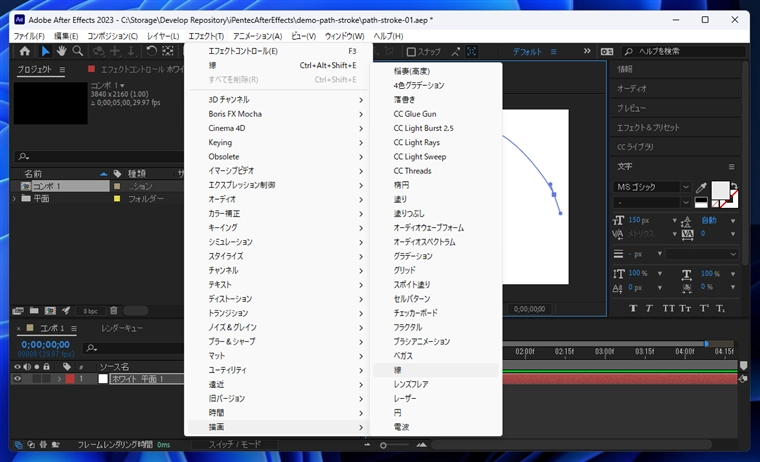Image resolution: width=760 pixels, height=462 pixels.
Task: Click the Faux Bold T button
Action: pos(633,308)
